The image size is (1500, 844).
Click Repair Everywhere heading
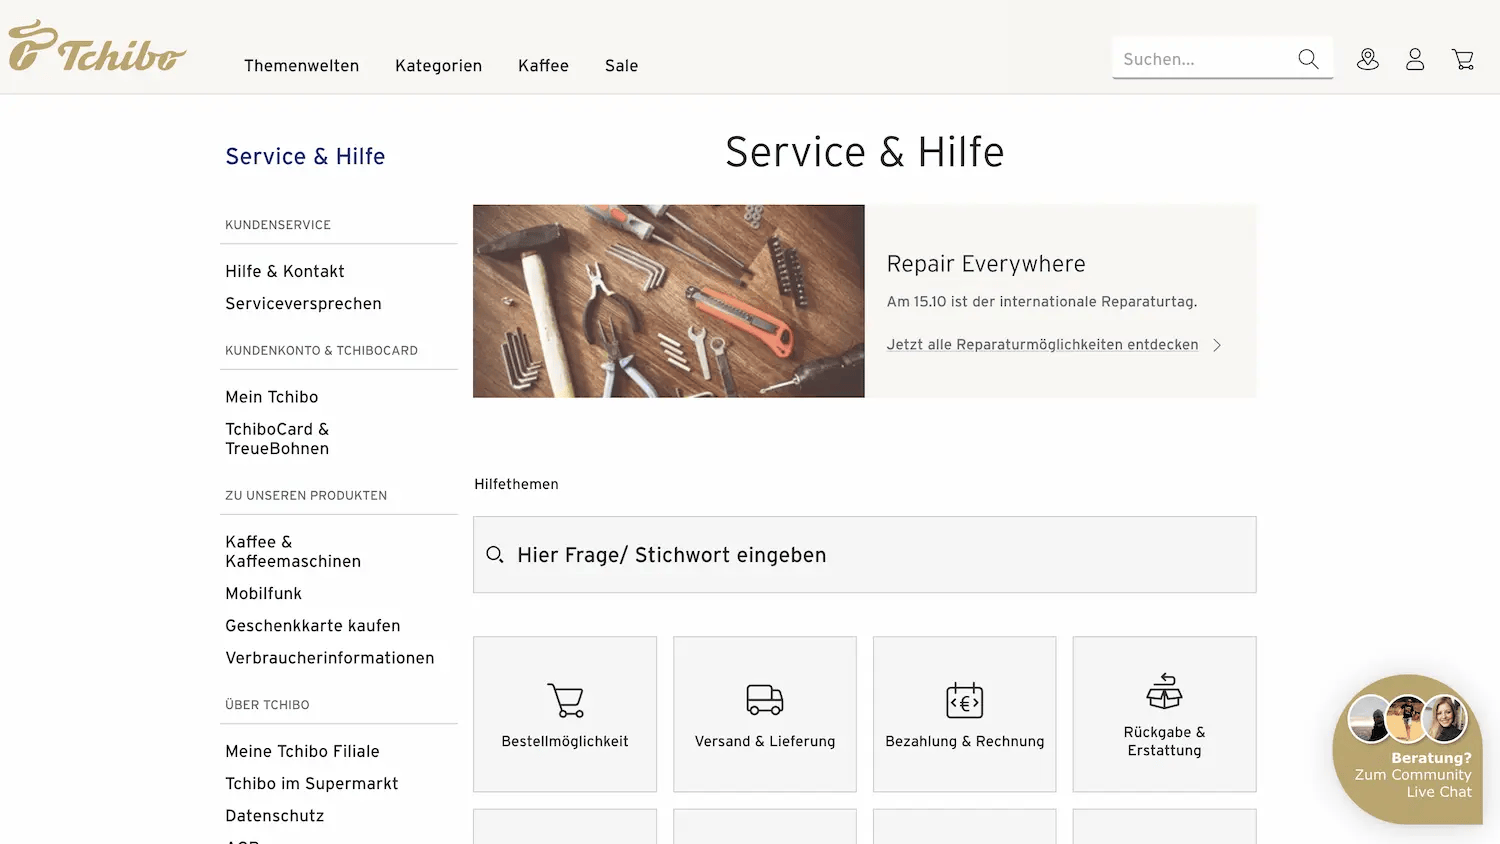point(986,264)
